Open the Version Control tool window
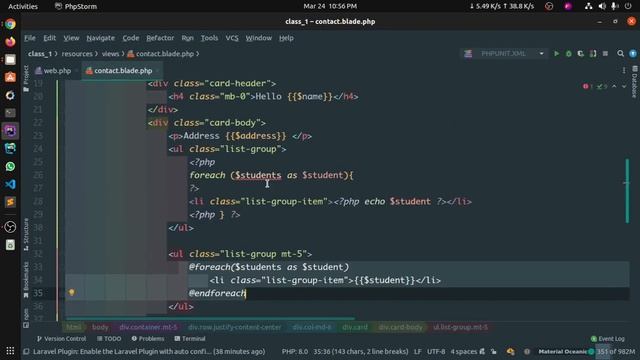 pyautogui.click(x=61, y=339)
